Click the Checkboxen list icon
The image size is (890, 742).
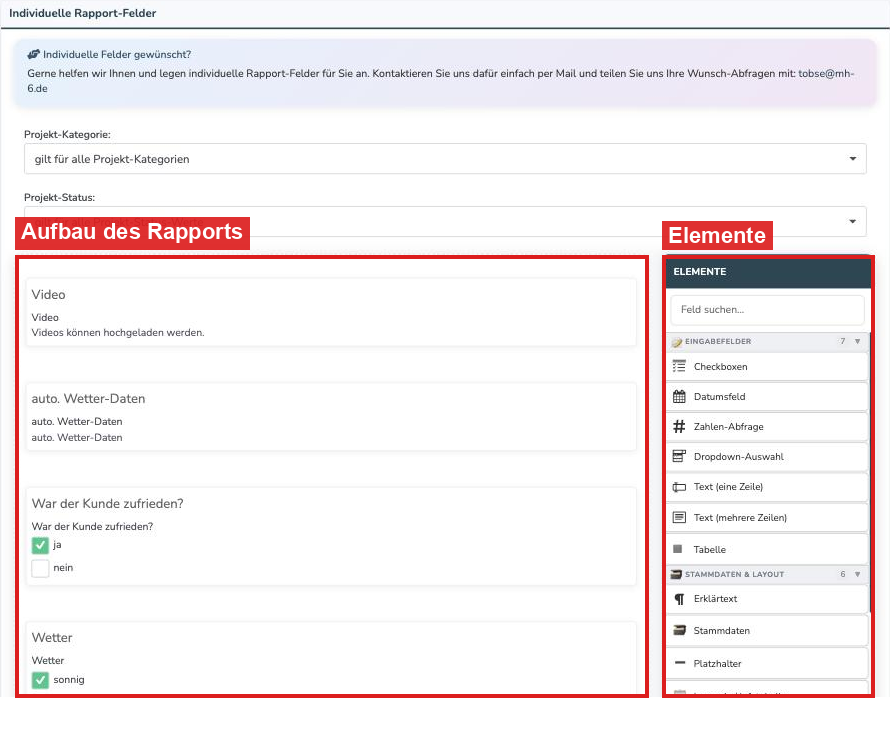point(679,366)
